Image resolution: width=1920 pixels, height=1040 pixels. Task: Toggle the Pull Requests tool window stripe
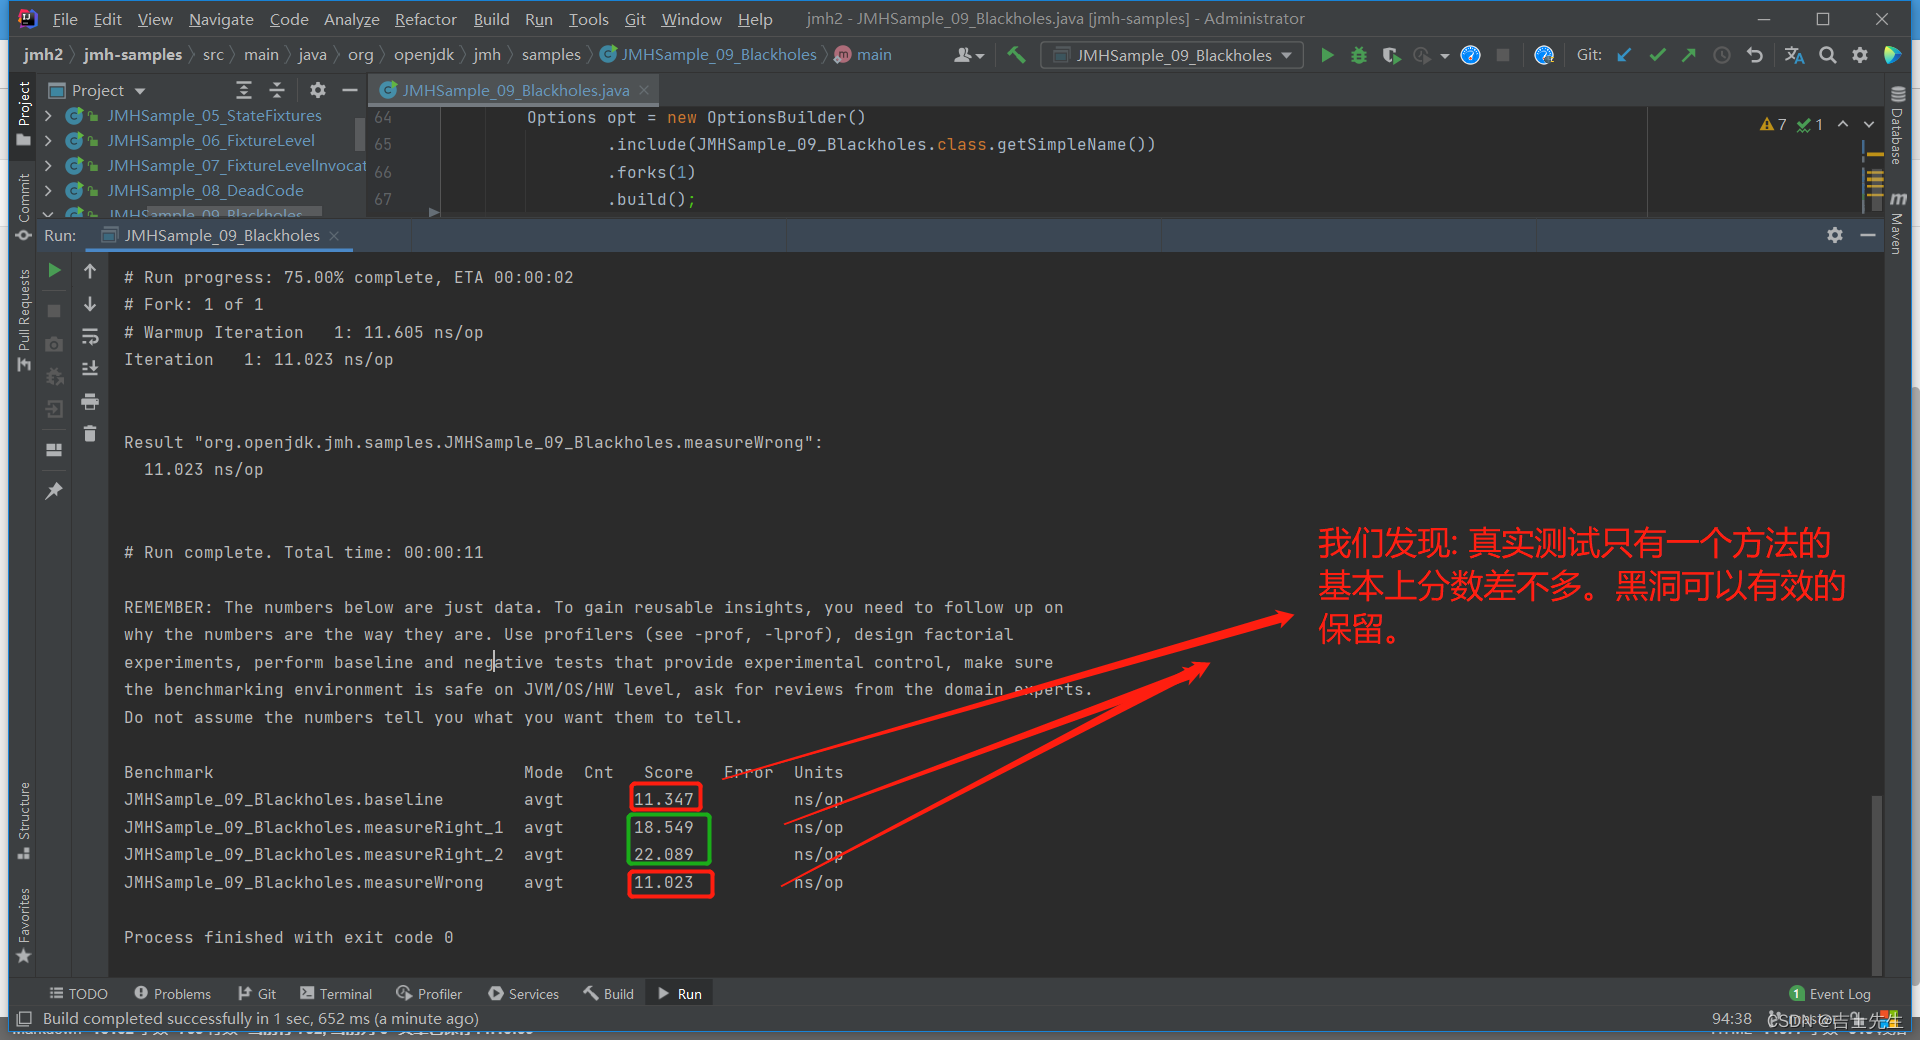[24, 320]
